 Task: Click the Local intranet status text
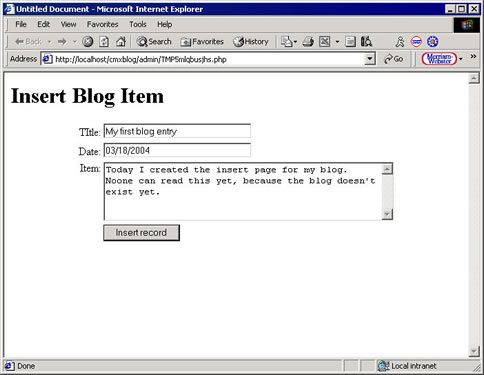click(414, 366)
